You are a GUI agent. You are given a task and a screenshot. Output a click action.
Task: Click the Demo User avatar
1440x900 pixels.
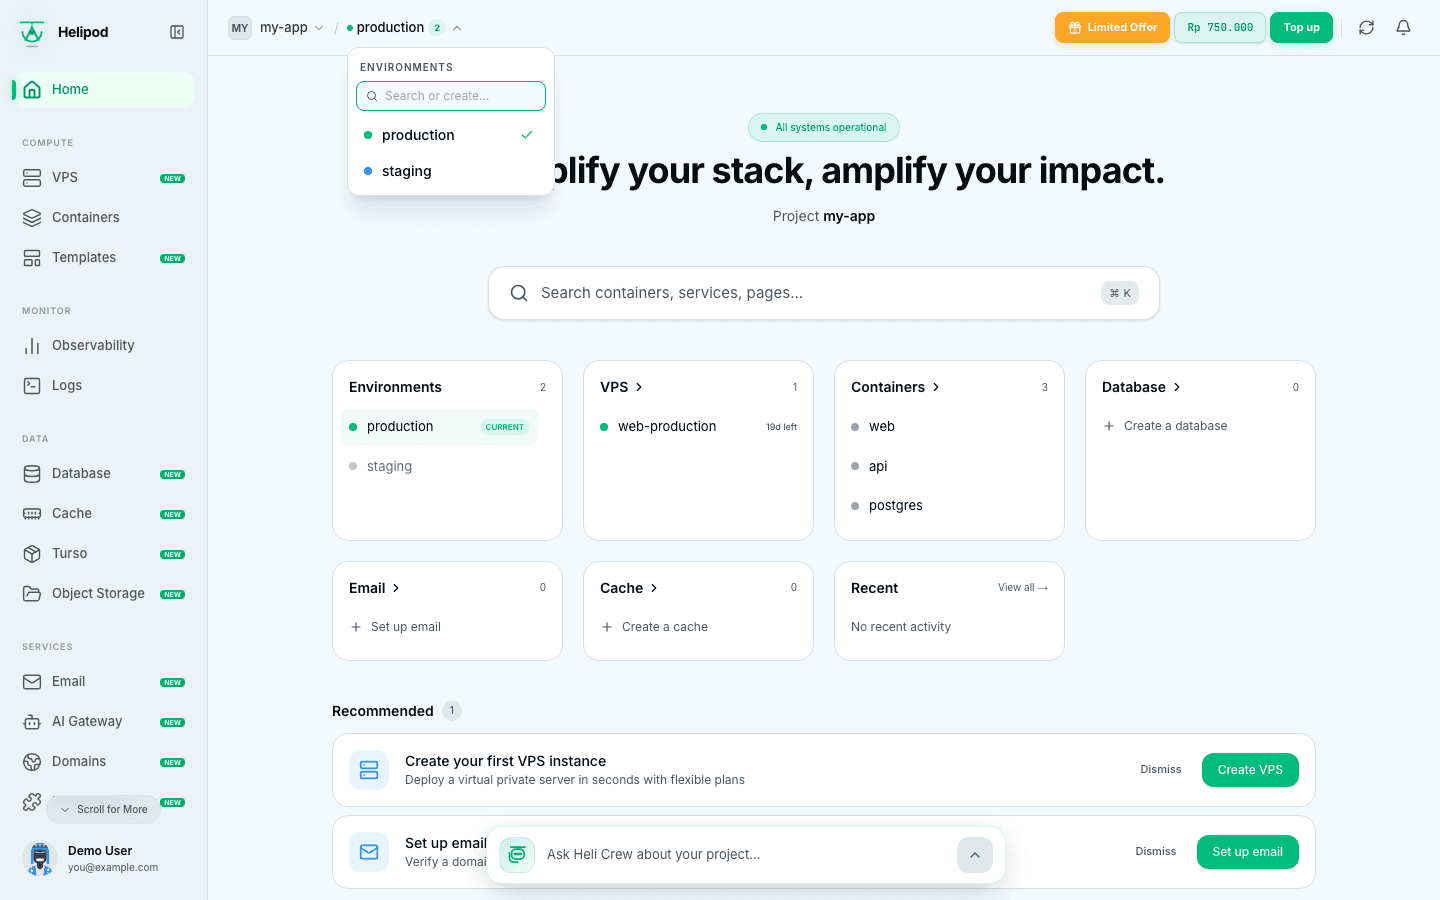tap(40, 858)
